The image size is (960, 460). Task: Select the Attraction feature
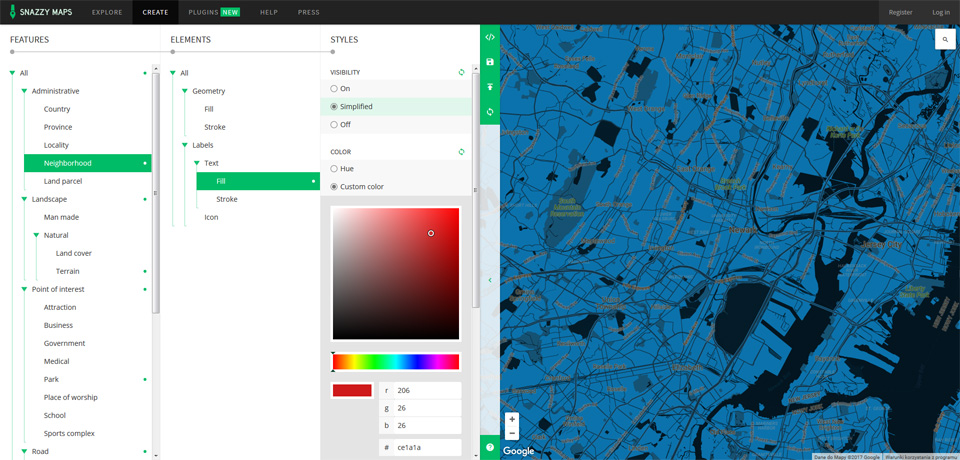(x=60, y=307)
